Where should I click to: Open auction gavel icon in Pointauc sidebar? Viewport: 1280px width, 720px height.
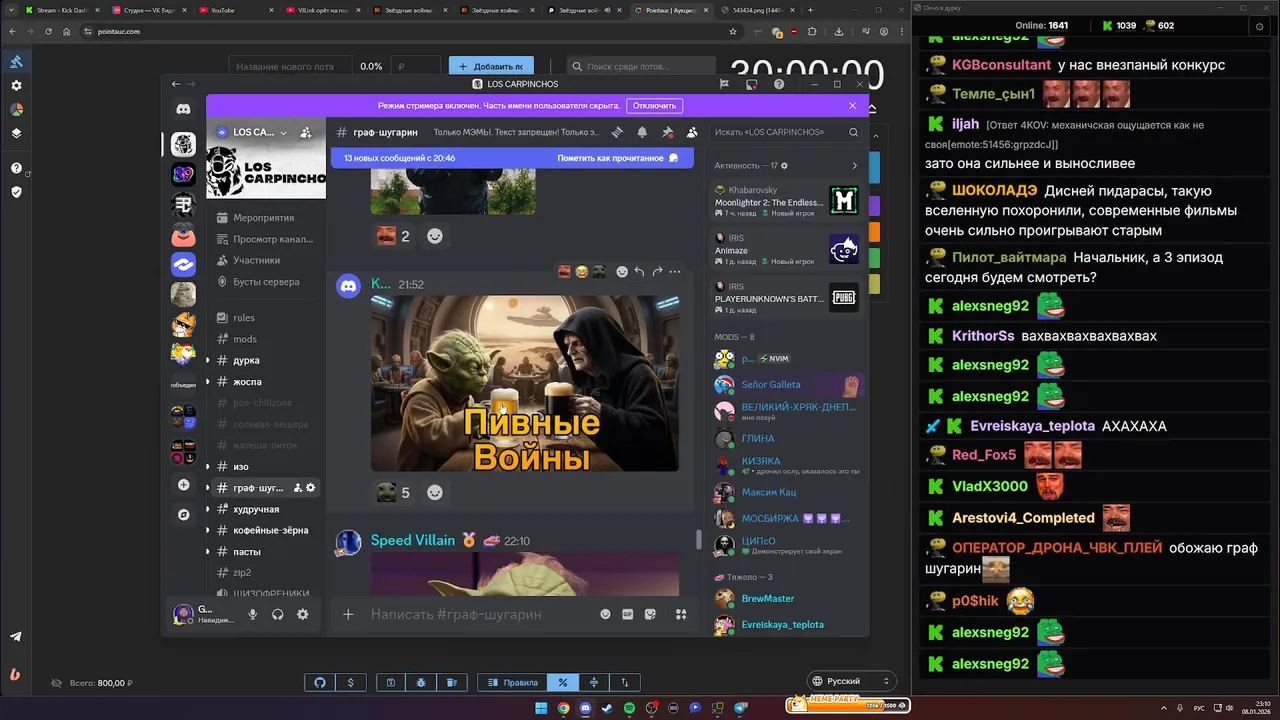pos(16,62)
